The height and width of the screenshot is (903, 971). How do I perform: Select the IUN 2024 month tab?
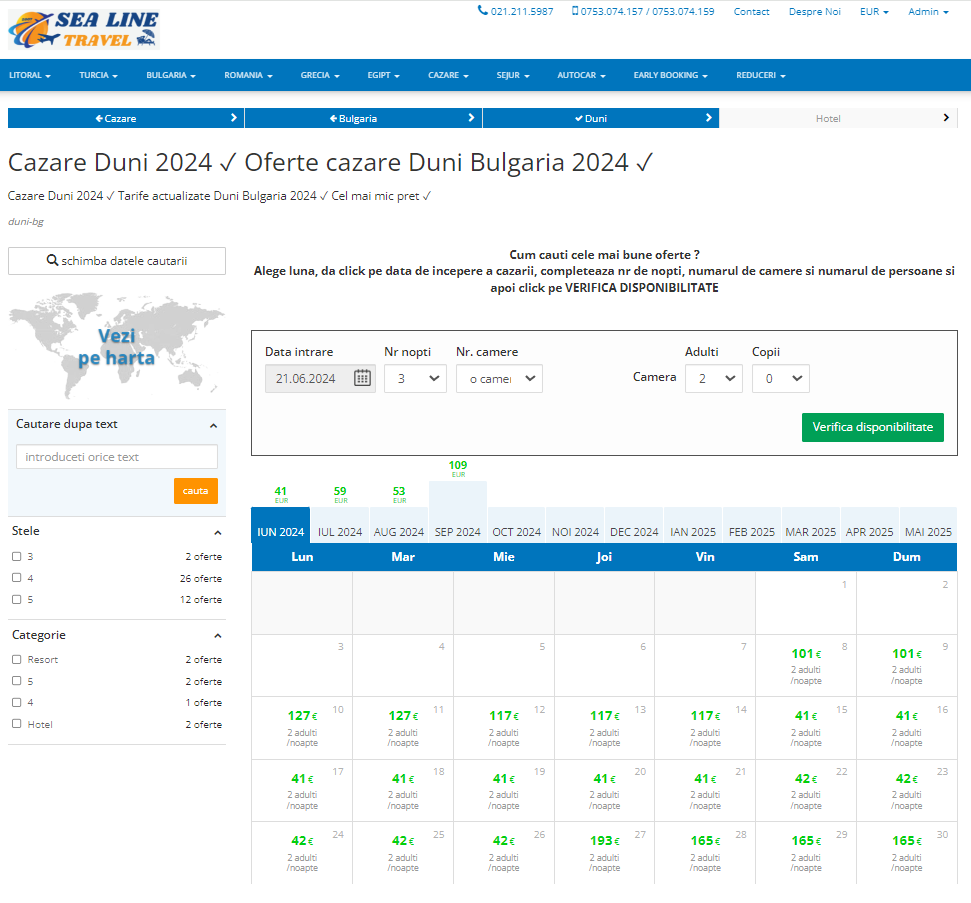(x=281, y=525)
